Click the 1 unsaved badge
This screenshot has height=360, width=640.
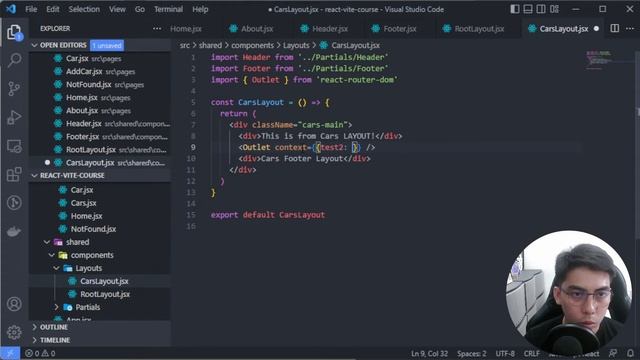pyautogui.click(x=107, y=45)
